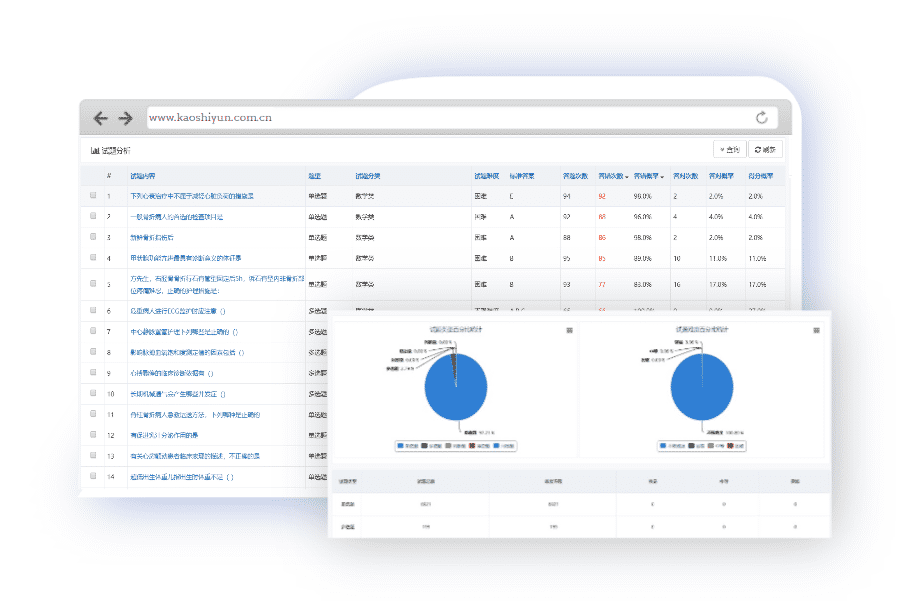
Task: Select the 89.0% cell in row 4
Action: tap(642, 258)
